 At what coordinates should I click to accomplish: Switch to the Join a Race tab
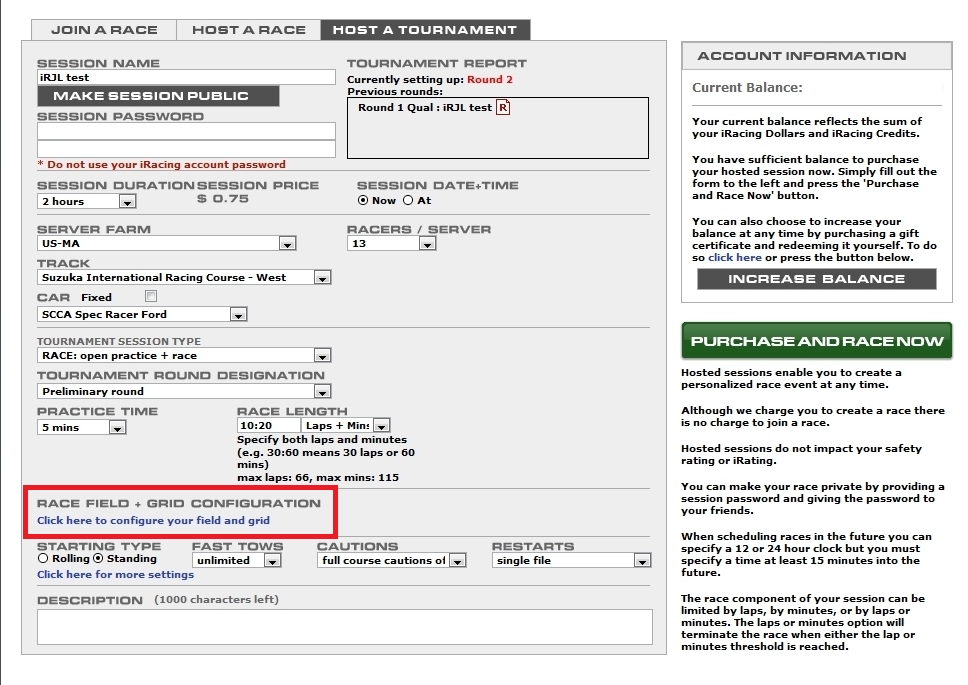[104, 30]
